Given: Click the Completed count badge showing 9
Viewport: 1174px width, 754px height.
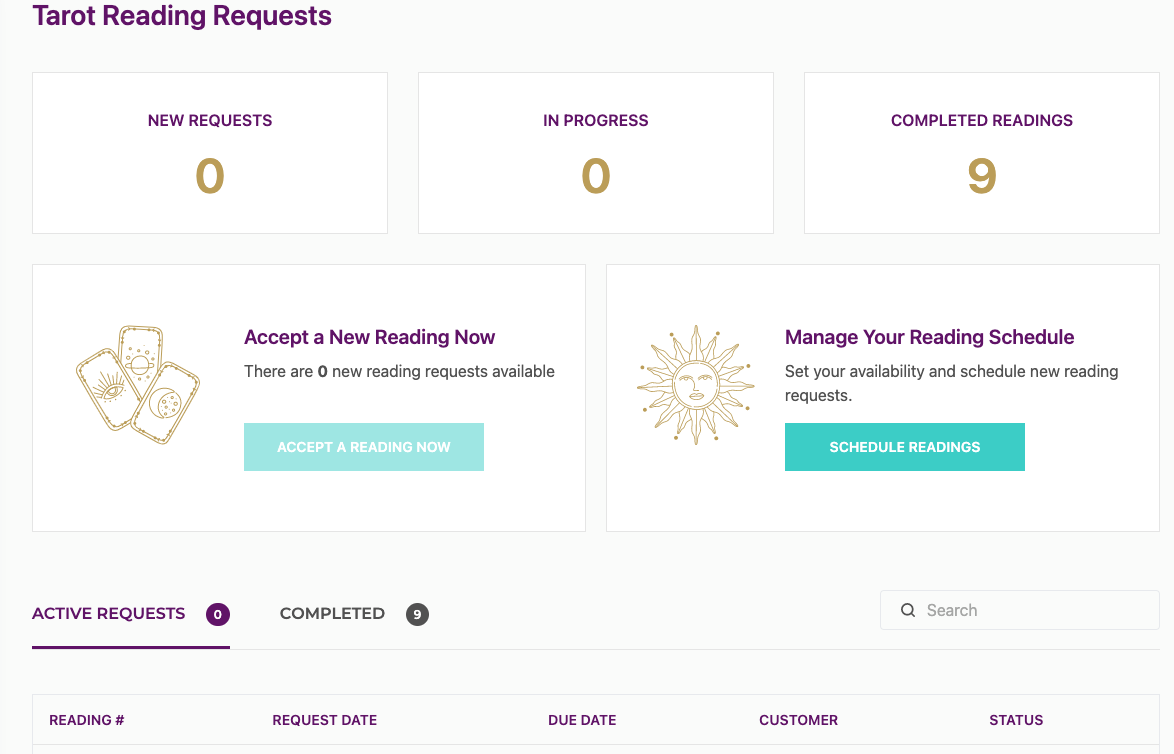Looking at the screenshot, I should point(417,615).
